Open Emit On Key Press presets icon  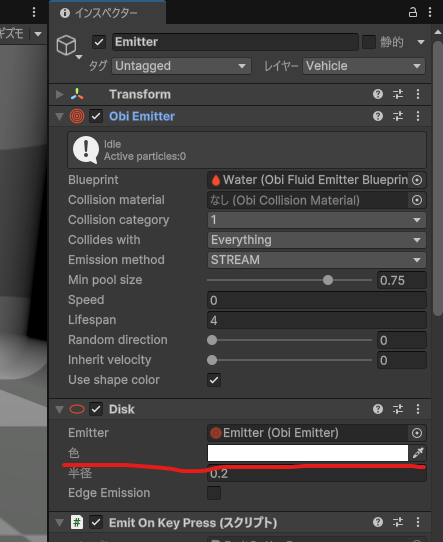[x=398, y=522]
